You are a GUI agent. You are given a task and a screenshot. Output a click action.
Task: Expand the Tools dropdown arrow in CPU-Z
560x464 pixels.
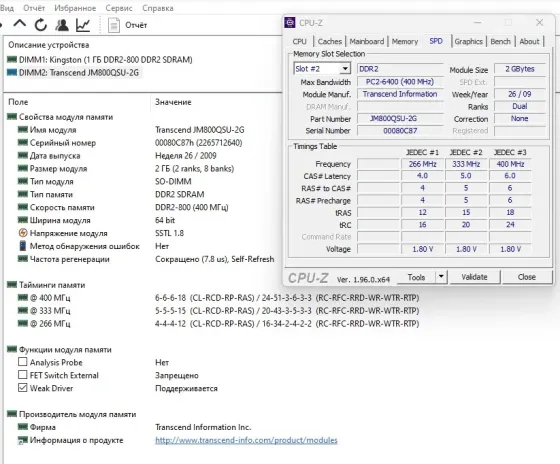441,276
